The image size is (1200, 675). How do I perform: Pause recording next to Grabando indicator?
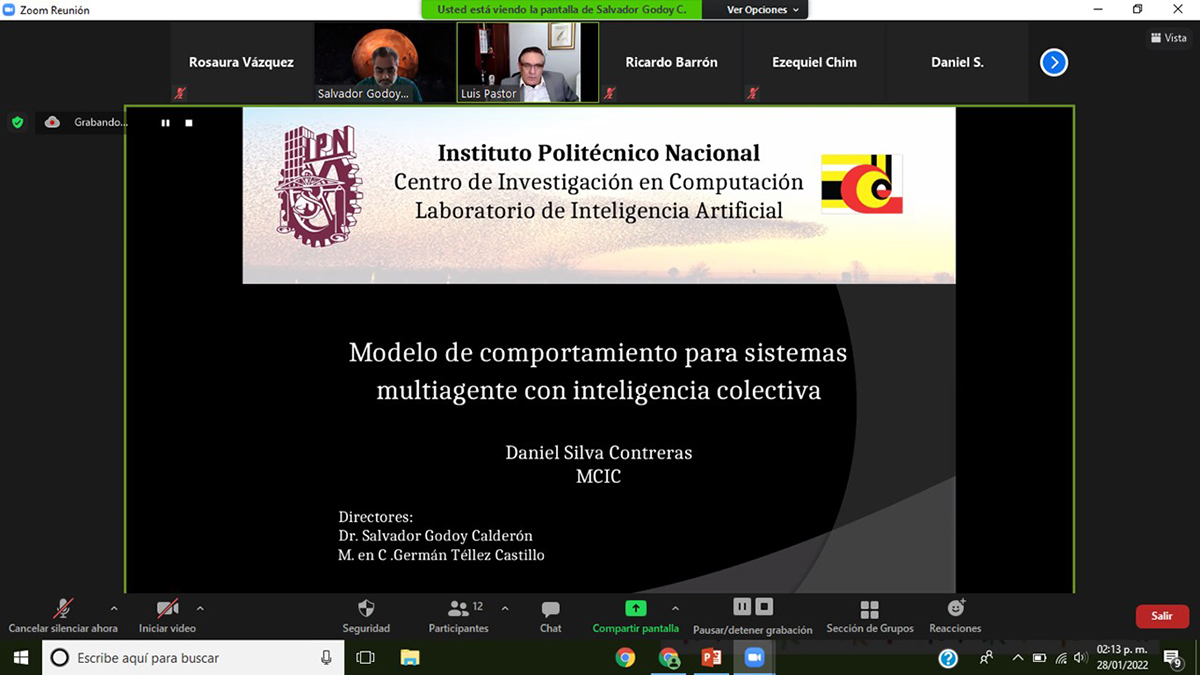tap(166, 123)
